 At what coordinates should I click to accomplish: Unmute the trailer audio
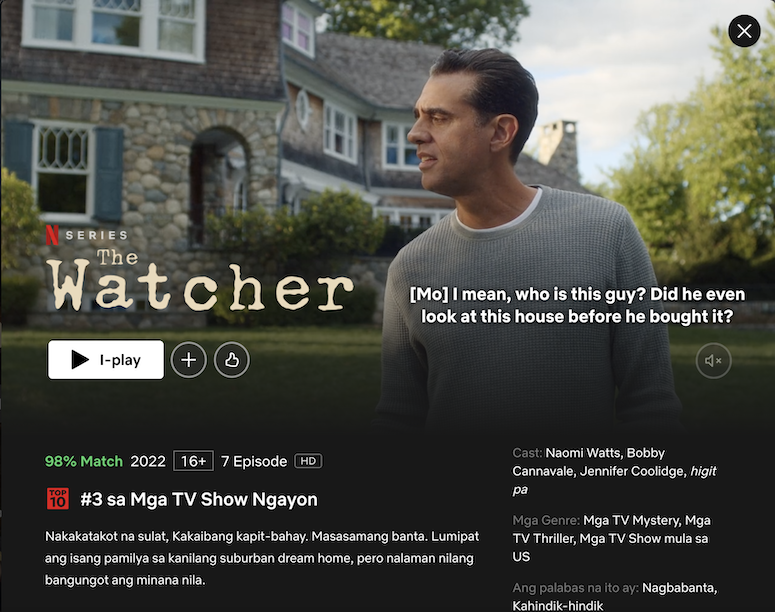tap(713, 361)
